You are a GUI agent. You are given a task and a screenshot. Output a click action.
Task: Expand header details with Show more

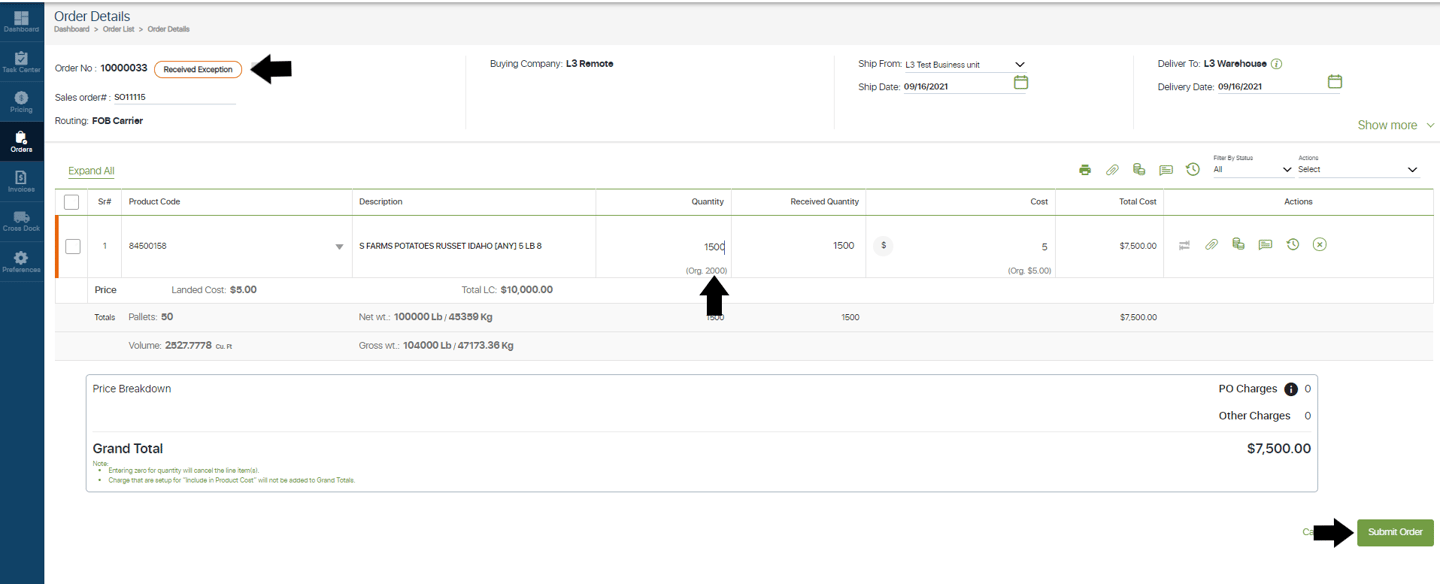click(1395, 125)
